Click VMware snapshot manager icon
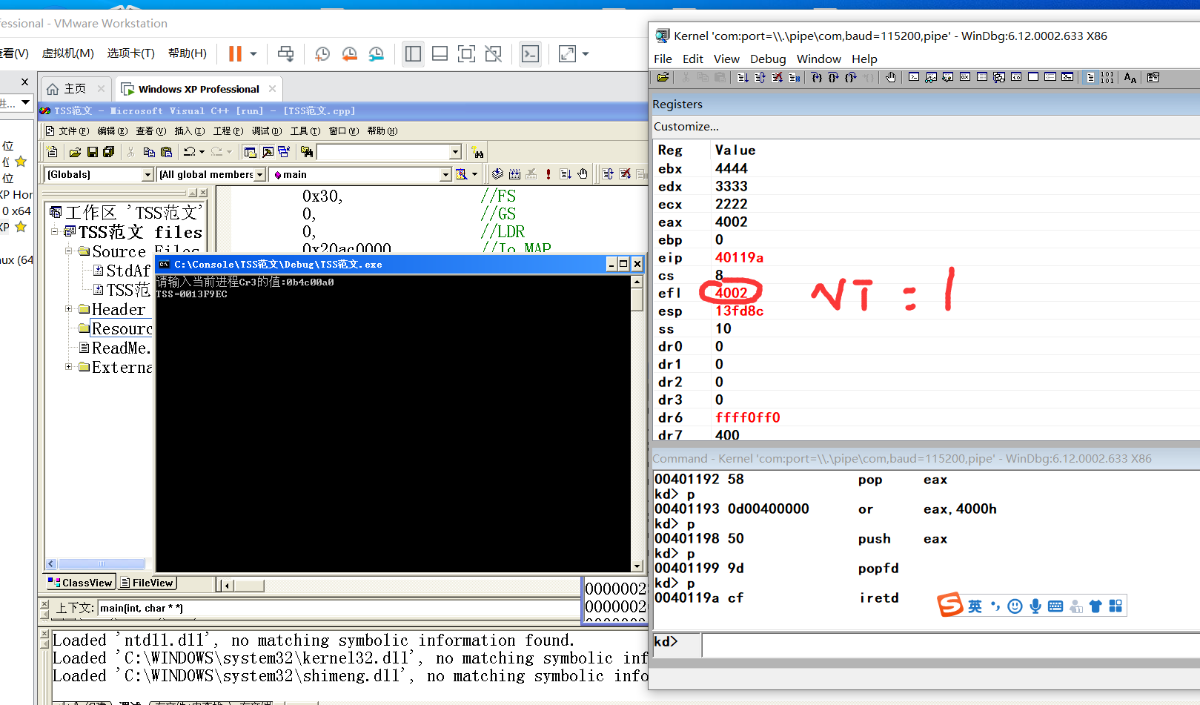 point(376,54)
